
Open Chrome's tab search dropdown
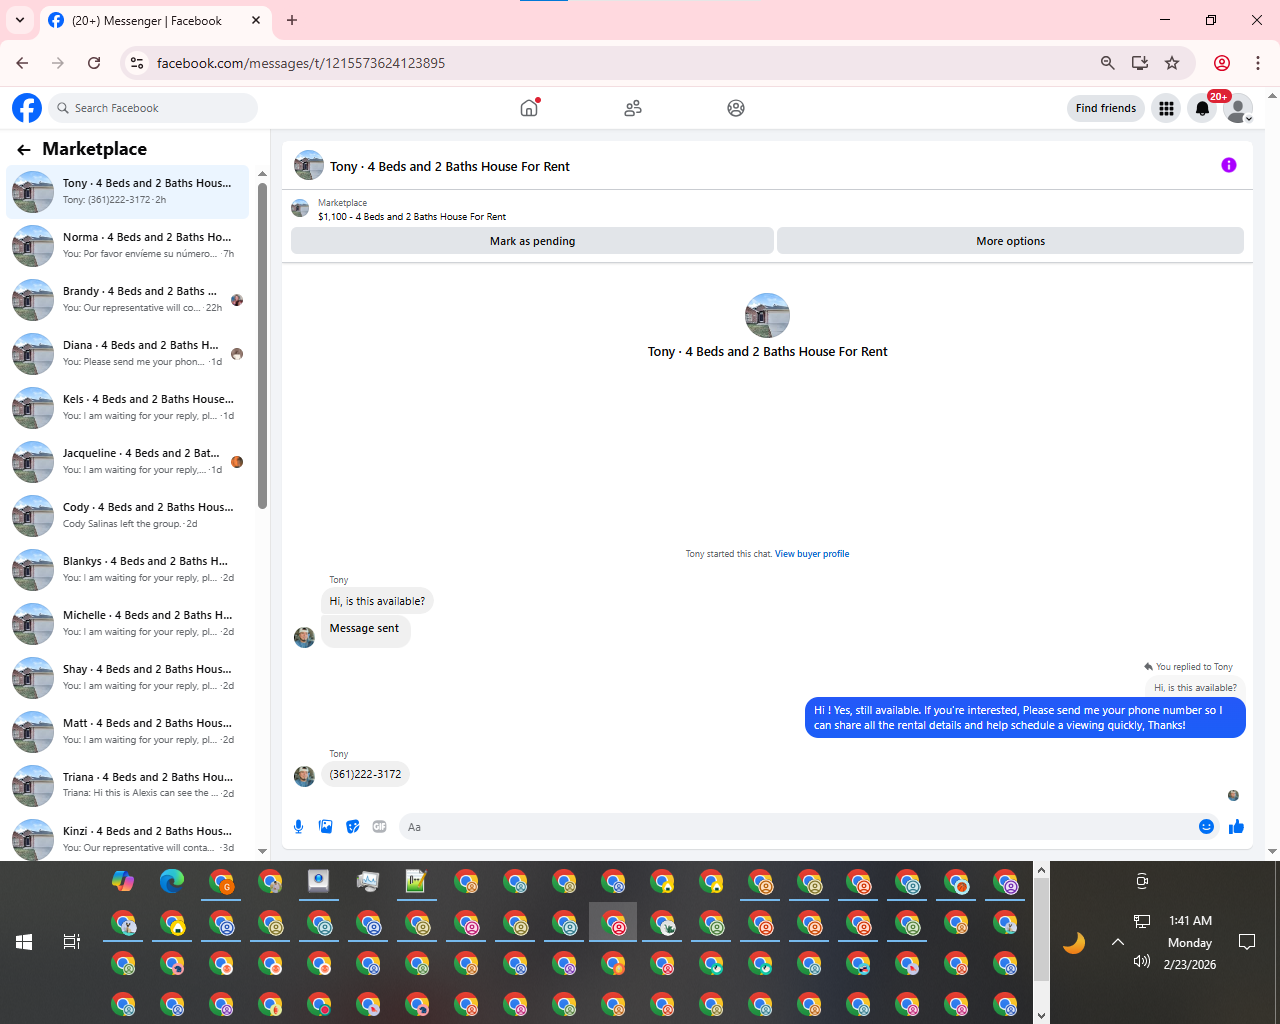pyautogui.click(x=20, y=20)
